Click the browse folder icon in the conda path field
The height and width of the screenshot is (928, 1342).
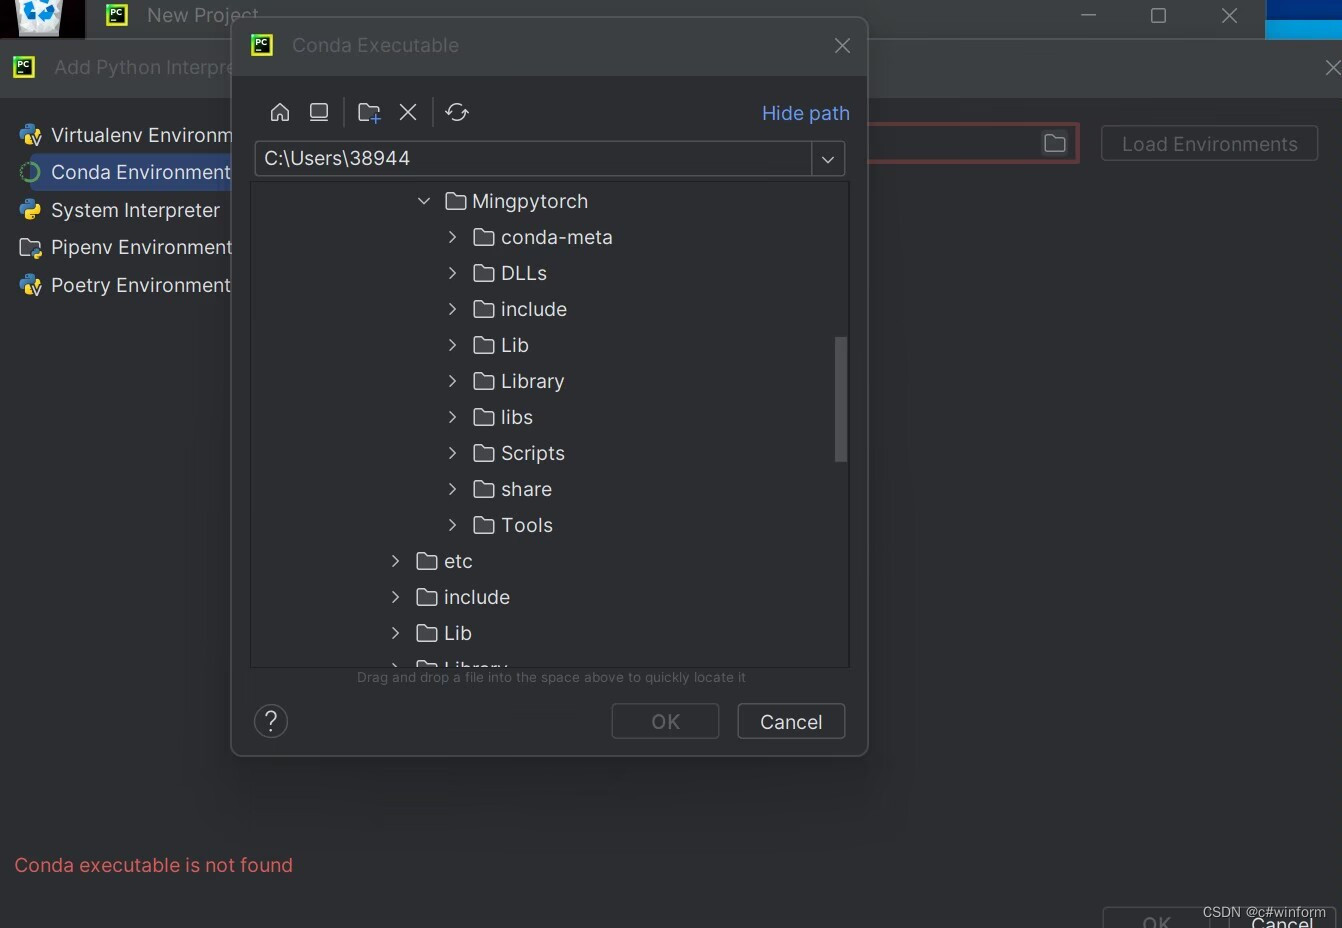click(x=1054, y=143)
